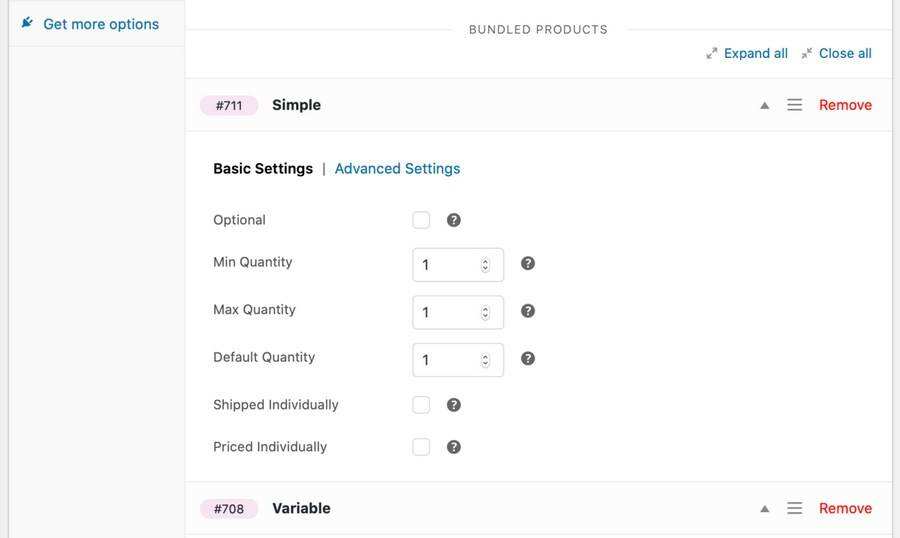Image resolution: width=900 pixels, height=538 pixels.
Task: Click the Min Quantity number field
Action: coord(447,265)
